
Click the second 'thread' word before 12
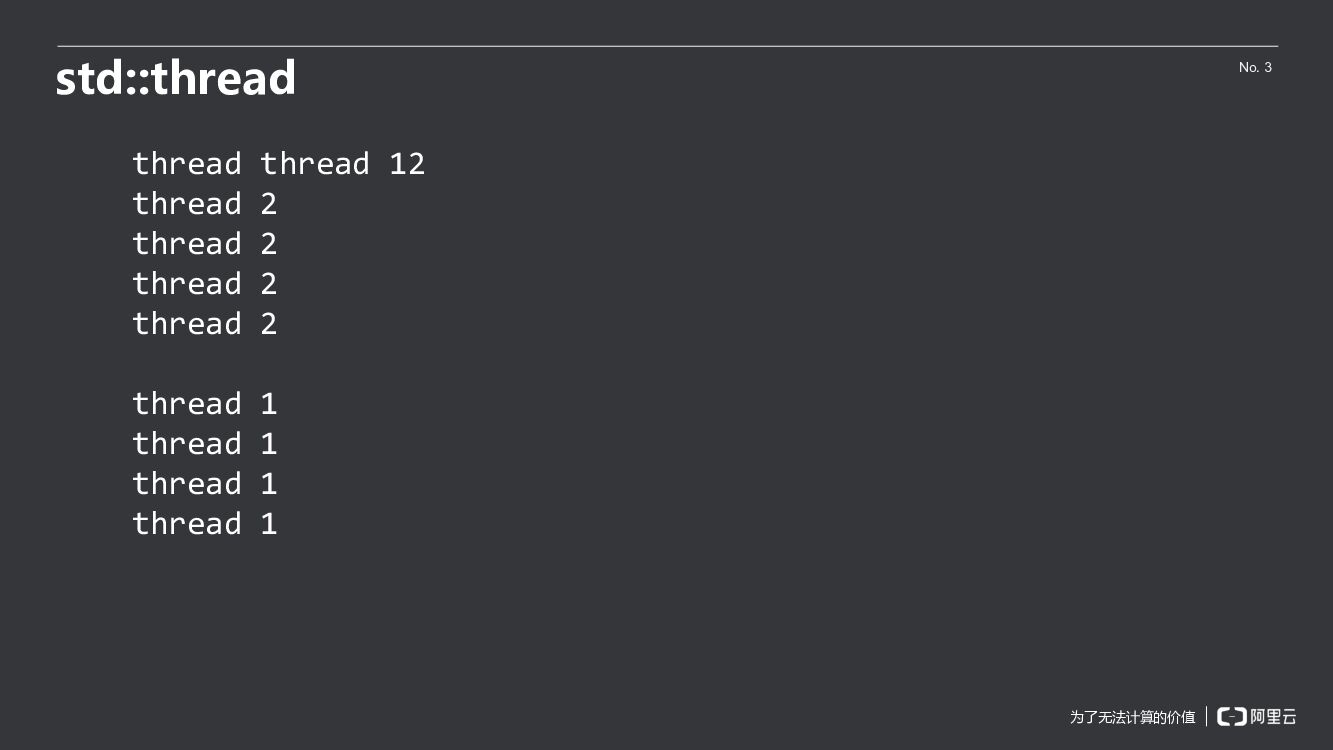point(315,164)
